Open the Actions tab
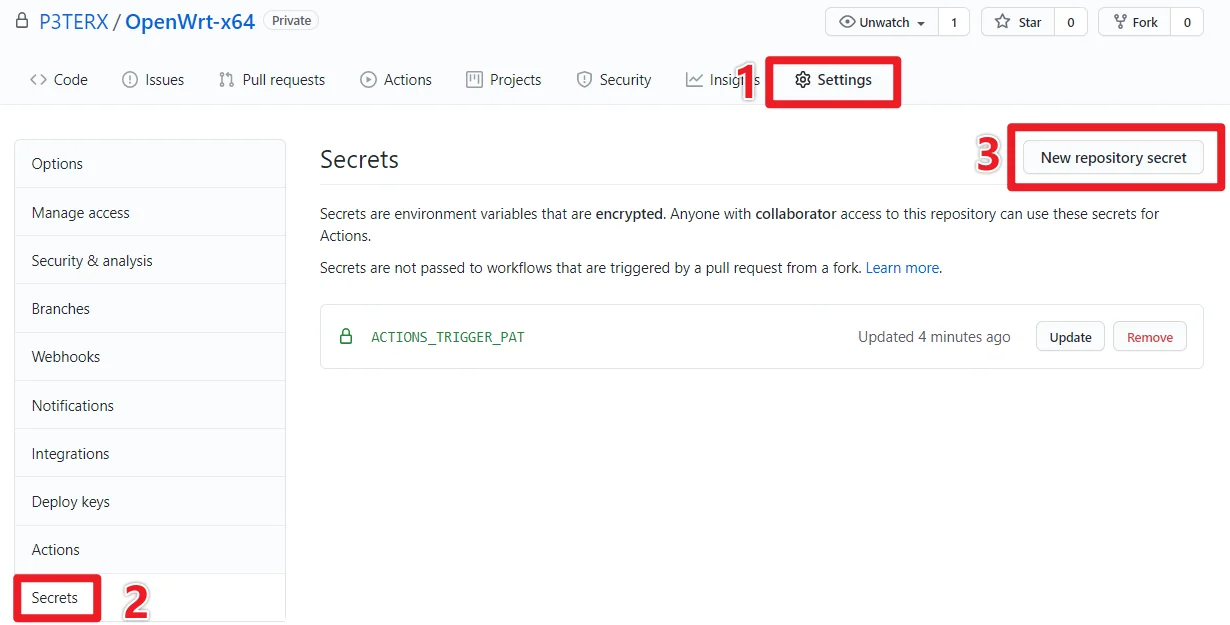This screenshot has height=625, width=1230. 396,80
